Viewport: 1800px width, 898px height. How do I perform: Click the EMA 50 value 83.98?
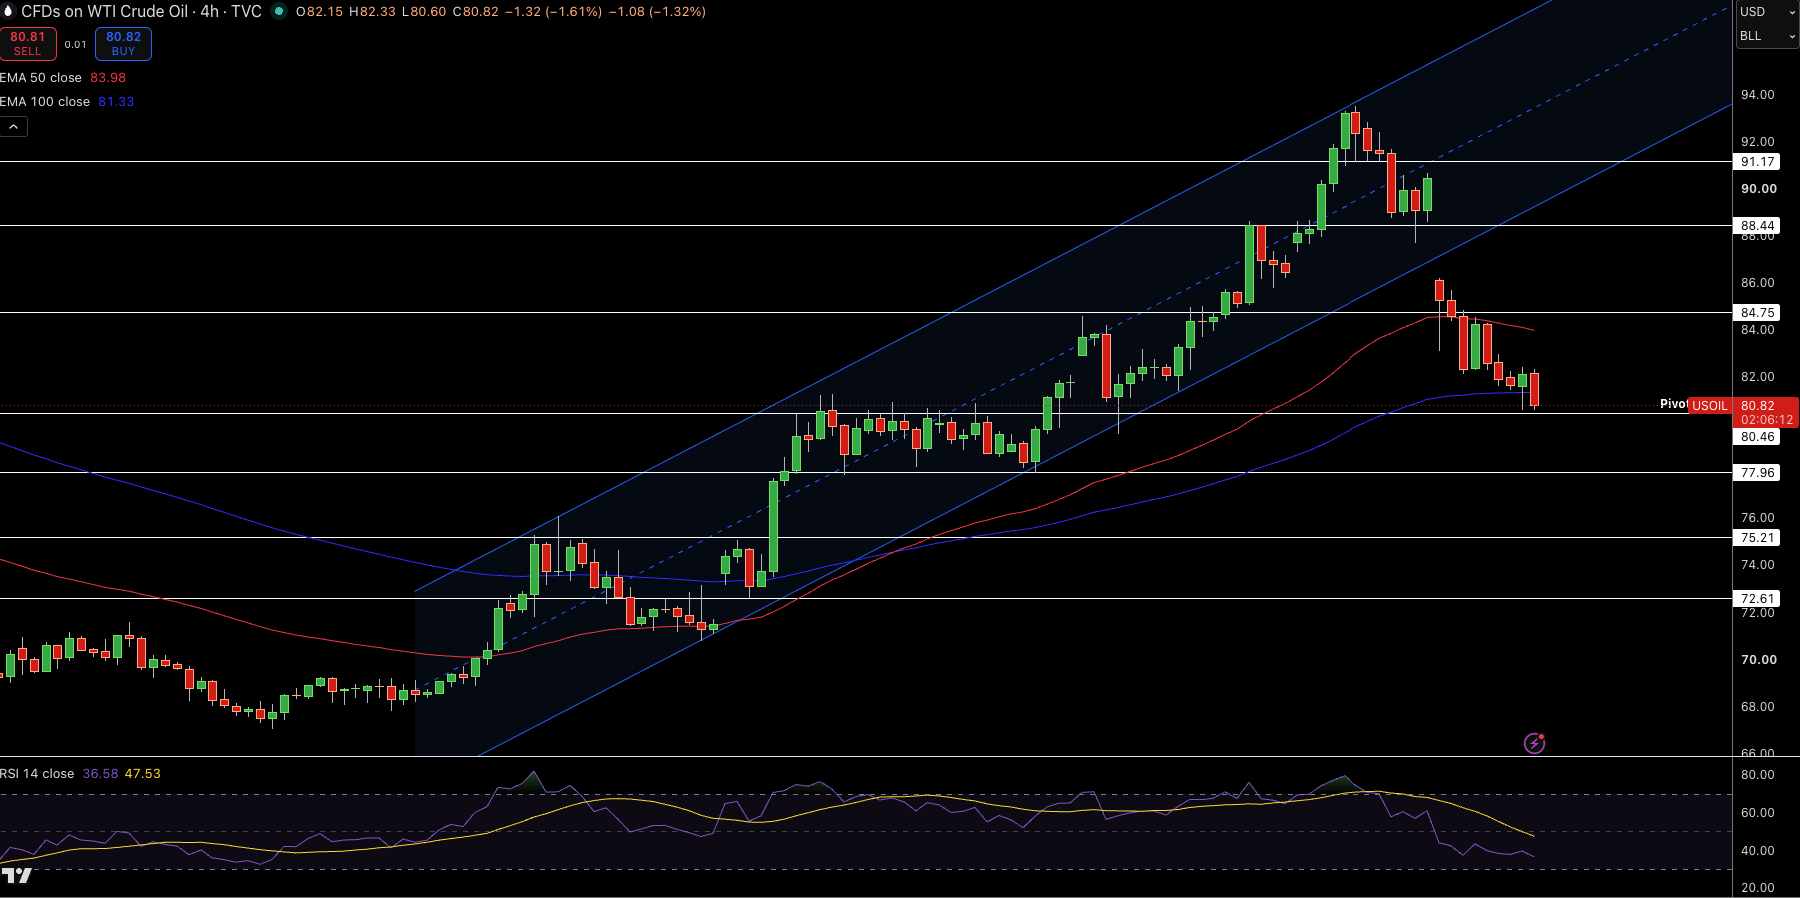click(108, 78)
